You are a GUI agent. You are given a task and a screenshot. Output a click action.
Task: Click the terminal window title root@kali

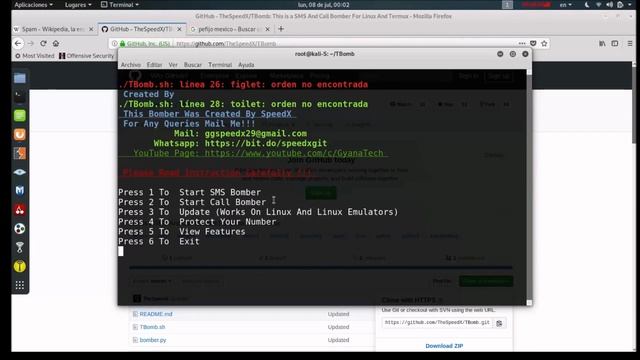324,54
